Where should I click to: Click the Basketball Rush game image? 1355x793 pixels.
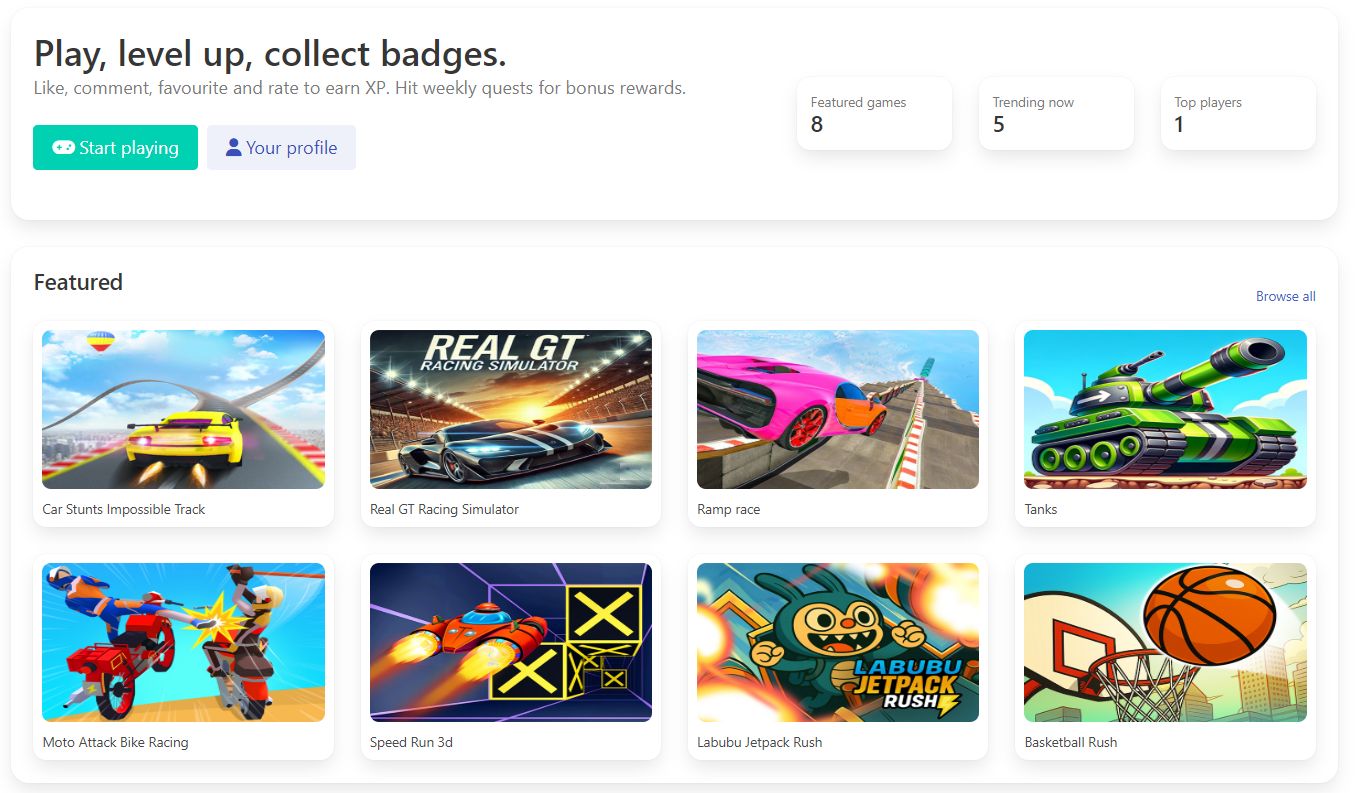click(1165, 642)
